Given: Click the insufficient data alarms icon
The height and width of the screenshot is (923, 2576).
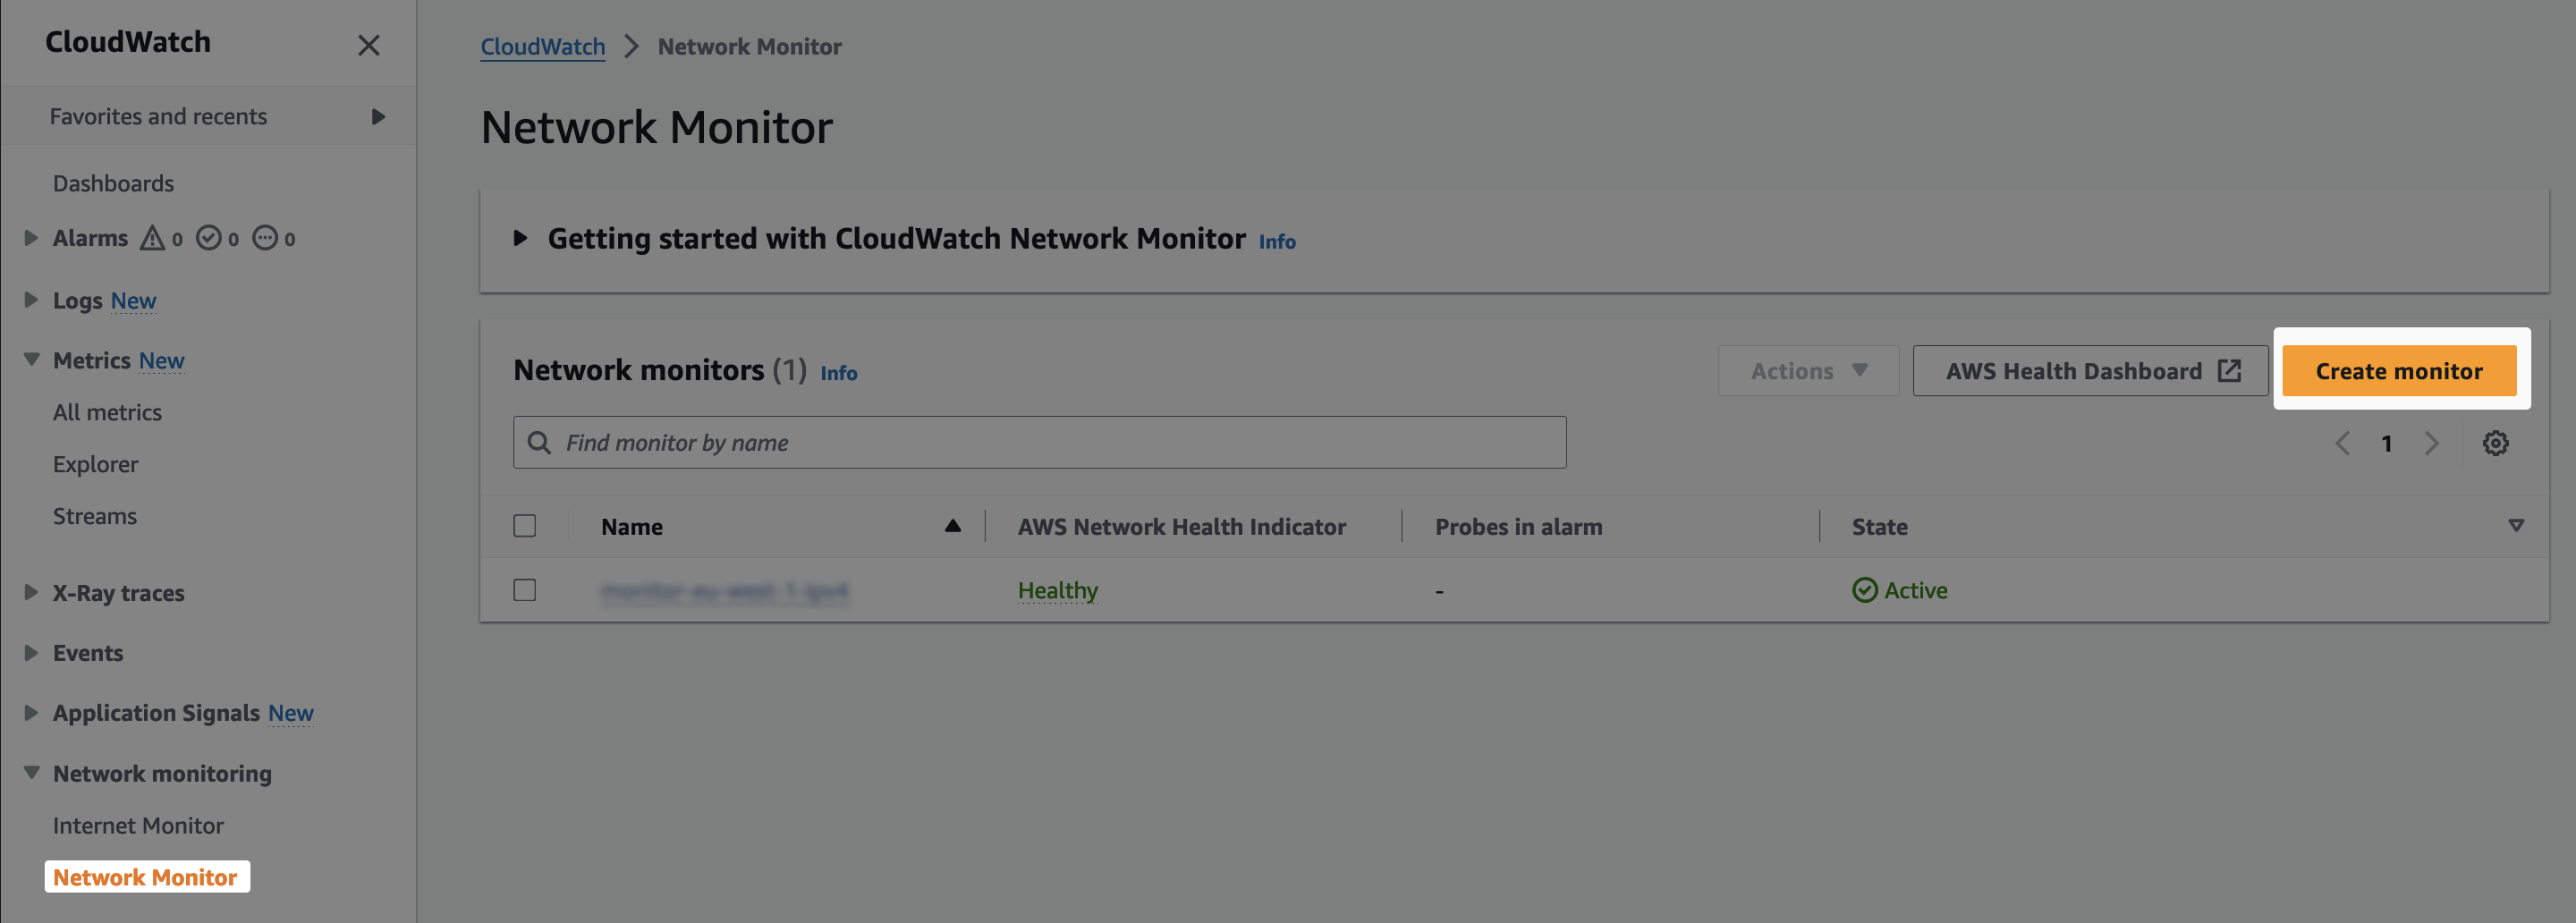Looking at the screenshot, I should pos(264,238).
